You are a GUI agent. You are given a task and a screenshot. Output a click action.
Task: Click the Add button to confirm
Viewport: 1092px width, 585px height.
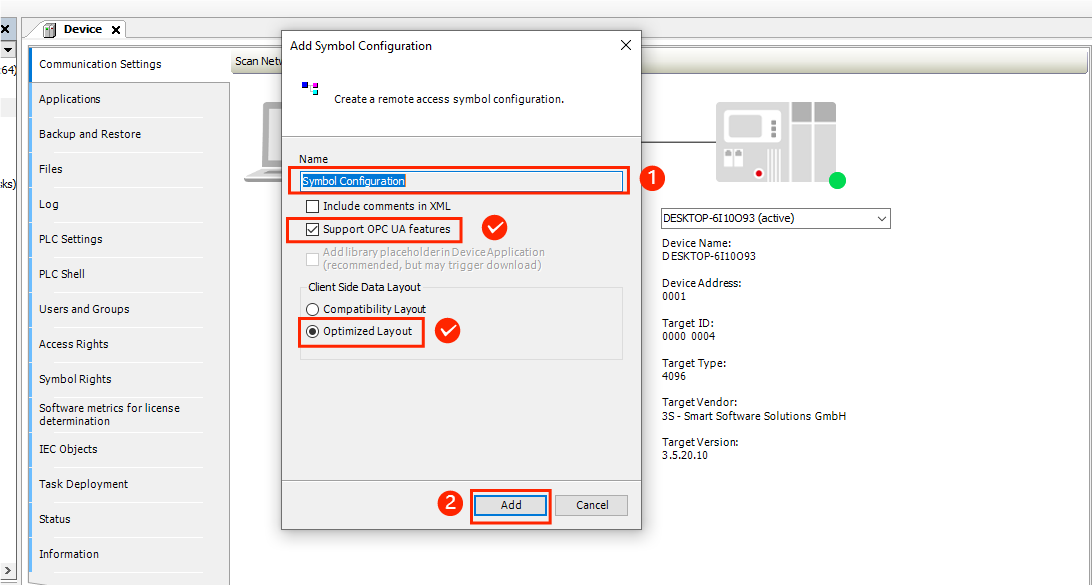tap(510, 505)
